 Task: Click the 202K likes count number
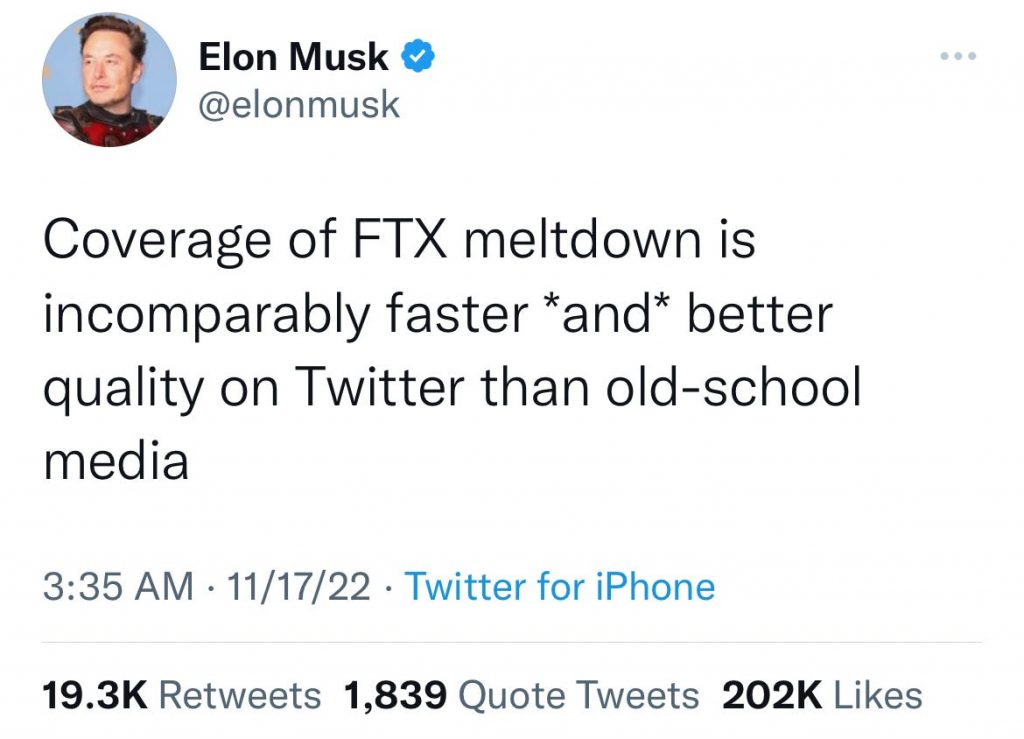772,694
